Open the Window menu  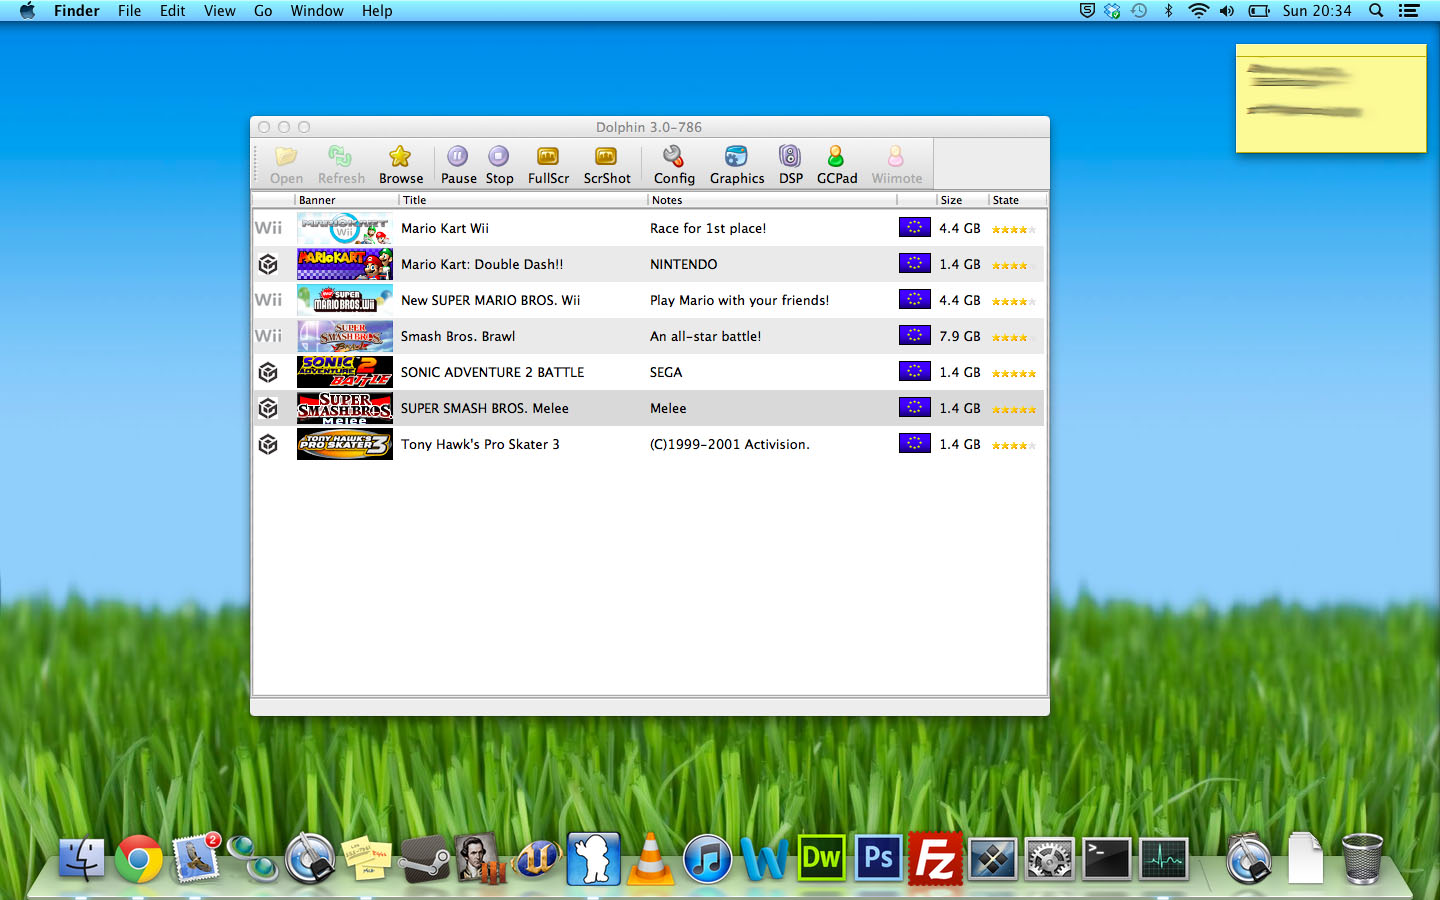[317, 11]
